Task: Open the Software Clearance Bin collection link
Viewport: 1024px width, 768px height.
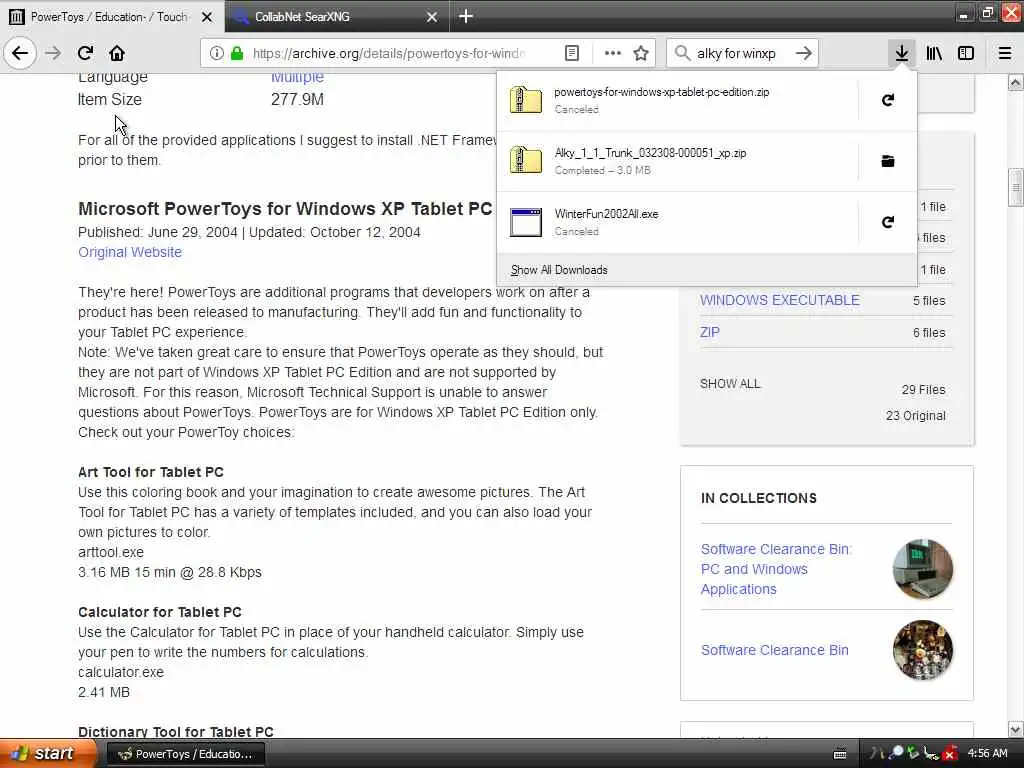Action: (x=775, y=650)
